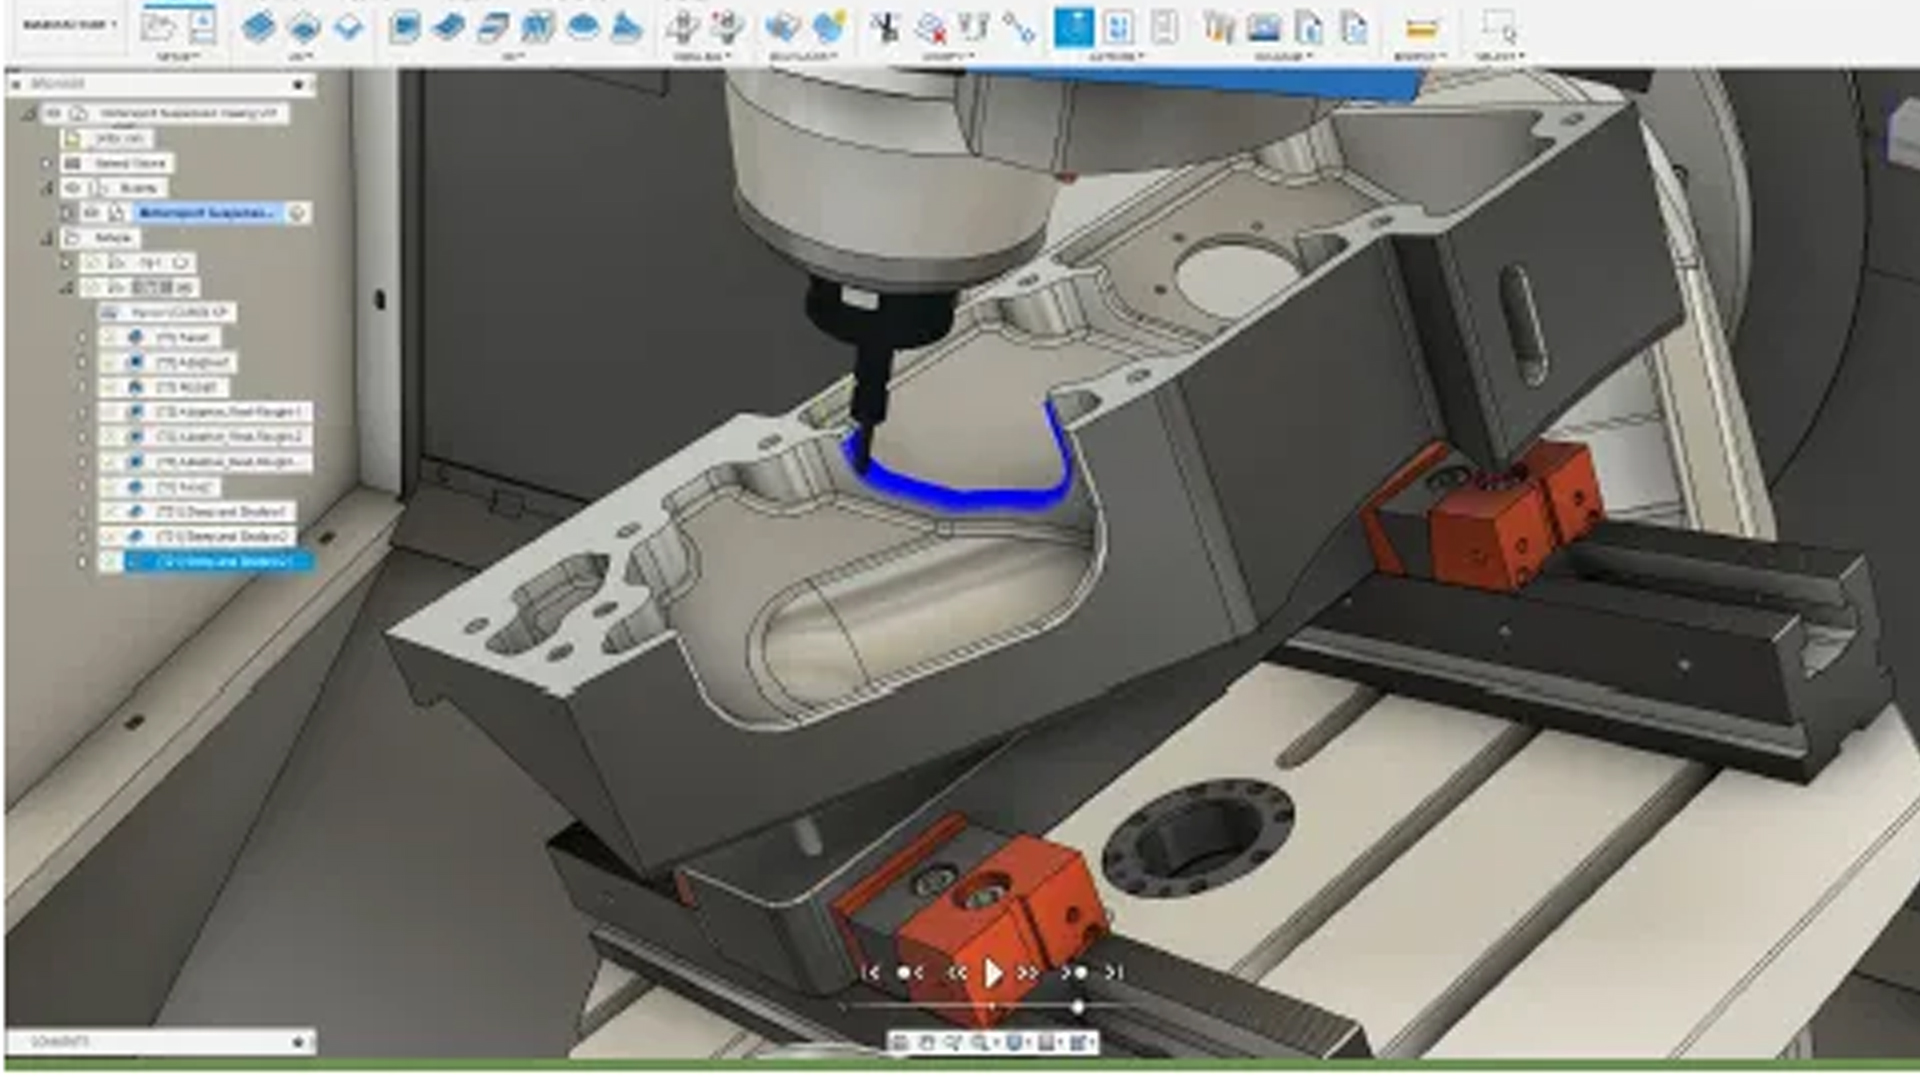
Task: Toggle eye icon on Models folder
Action: coord(73,188)
